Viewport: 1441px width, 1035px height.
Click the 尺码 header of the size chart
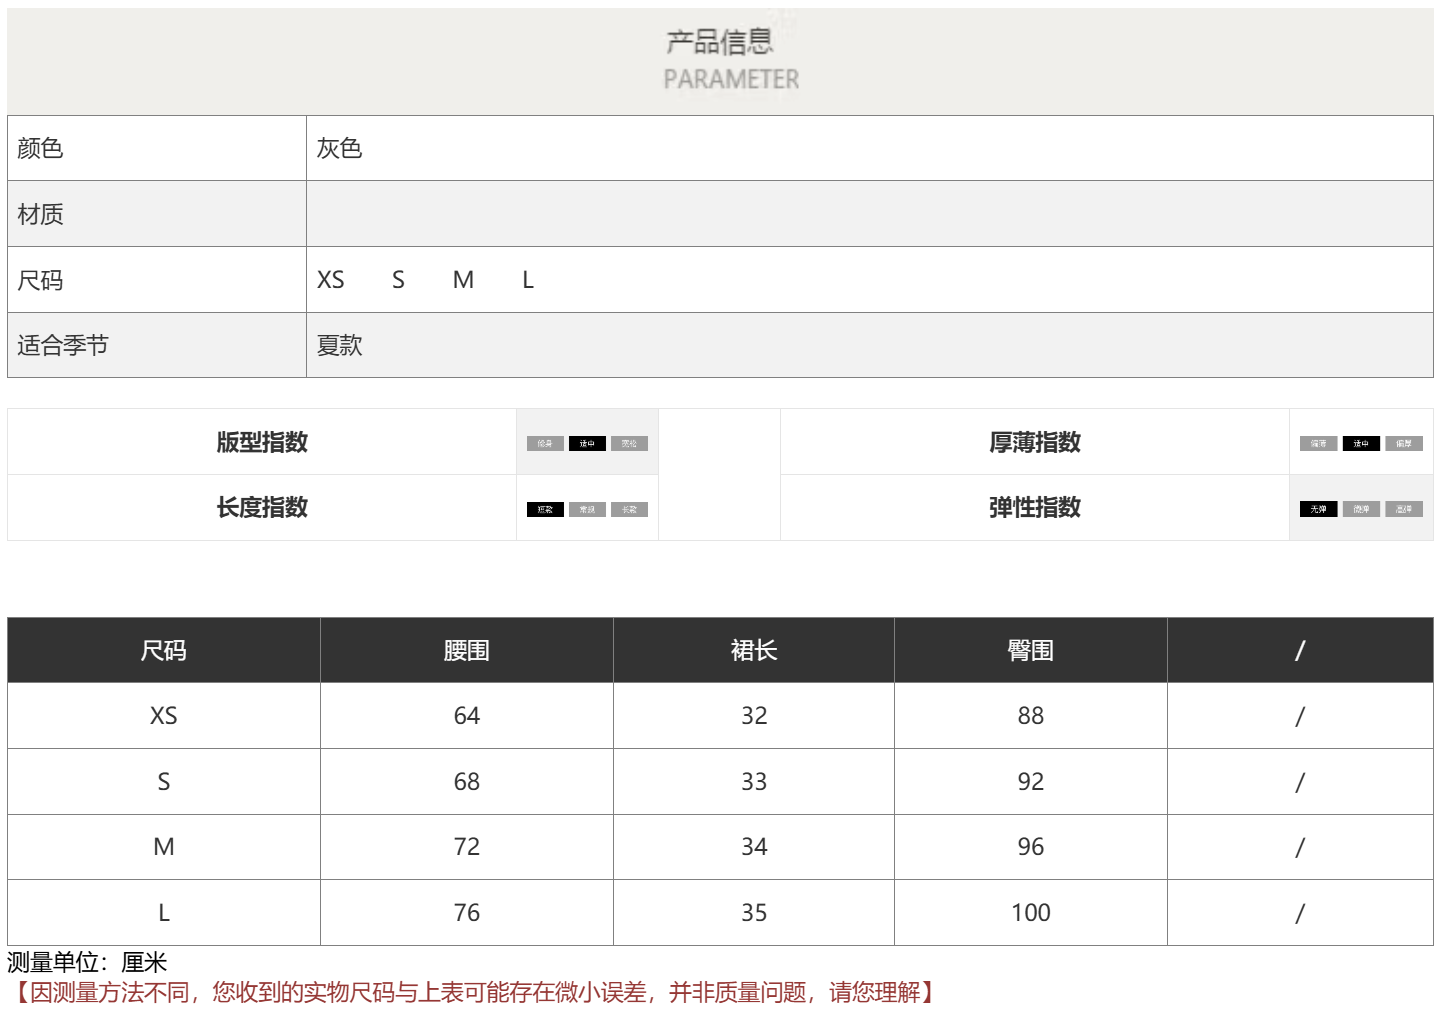click(164, 650)
